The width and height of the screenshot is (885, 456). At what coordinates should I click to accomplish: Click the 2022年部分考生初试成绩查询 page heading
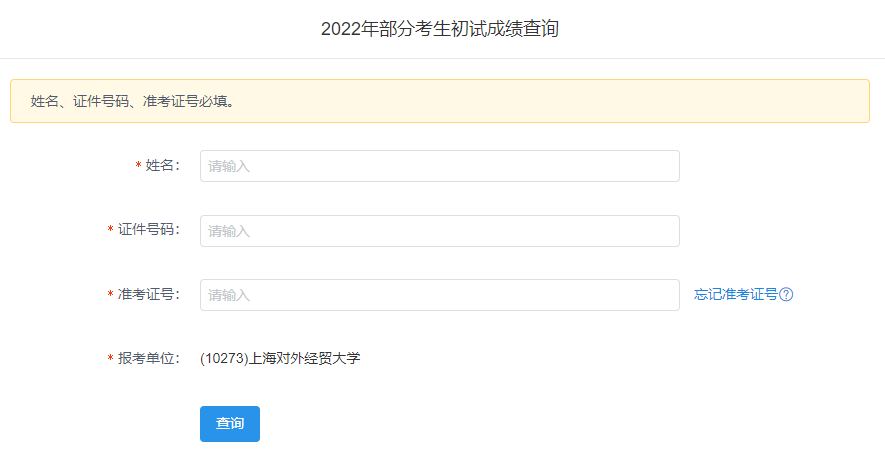point(440,29)
